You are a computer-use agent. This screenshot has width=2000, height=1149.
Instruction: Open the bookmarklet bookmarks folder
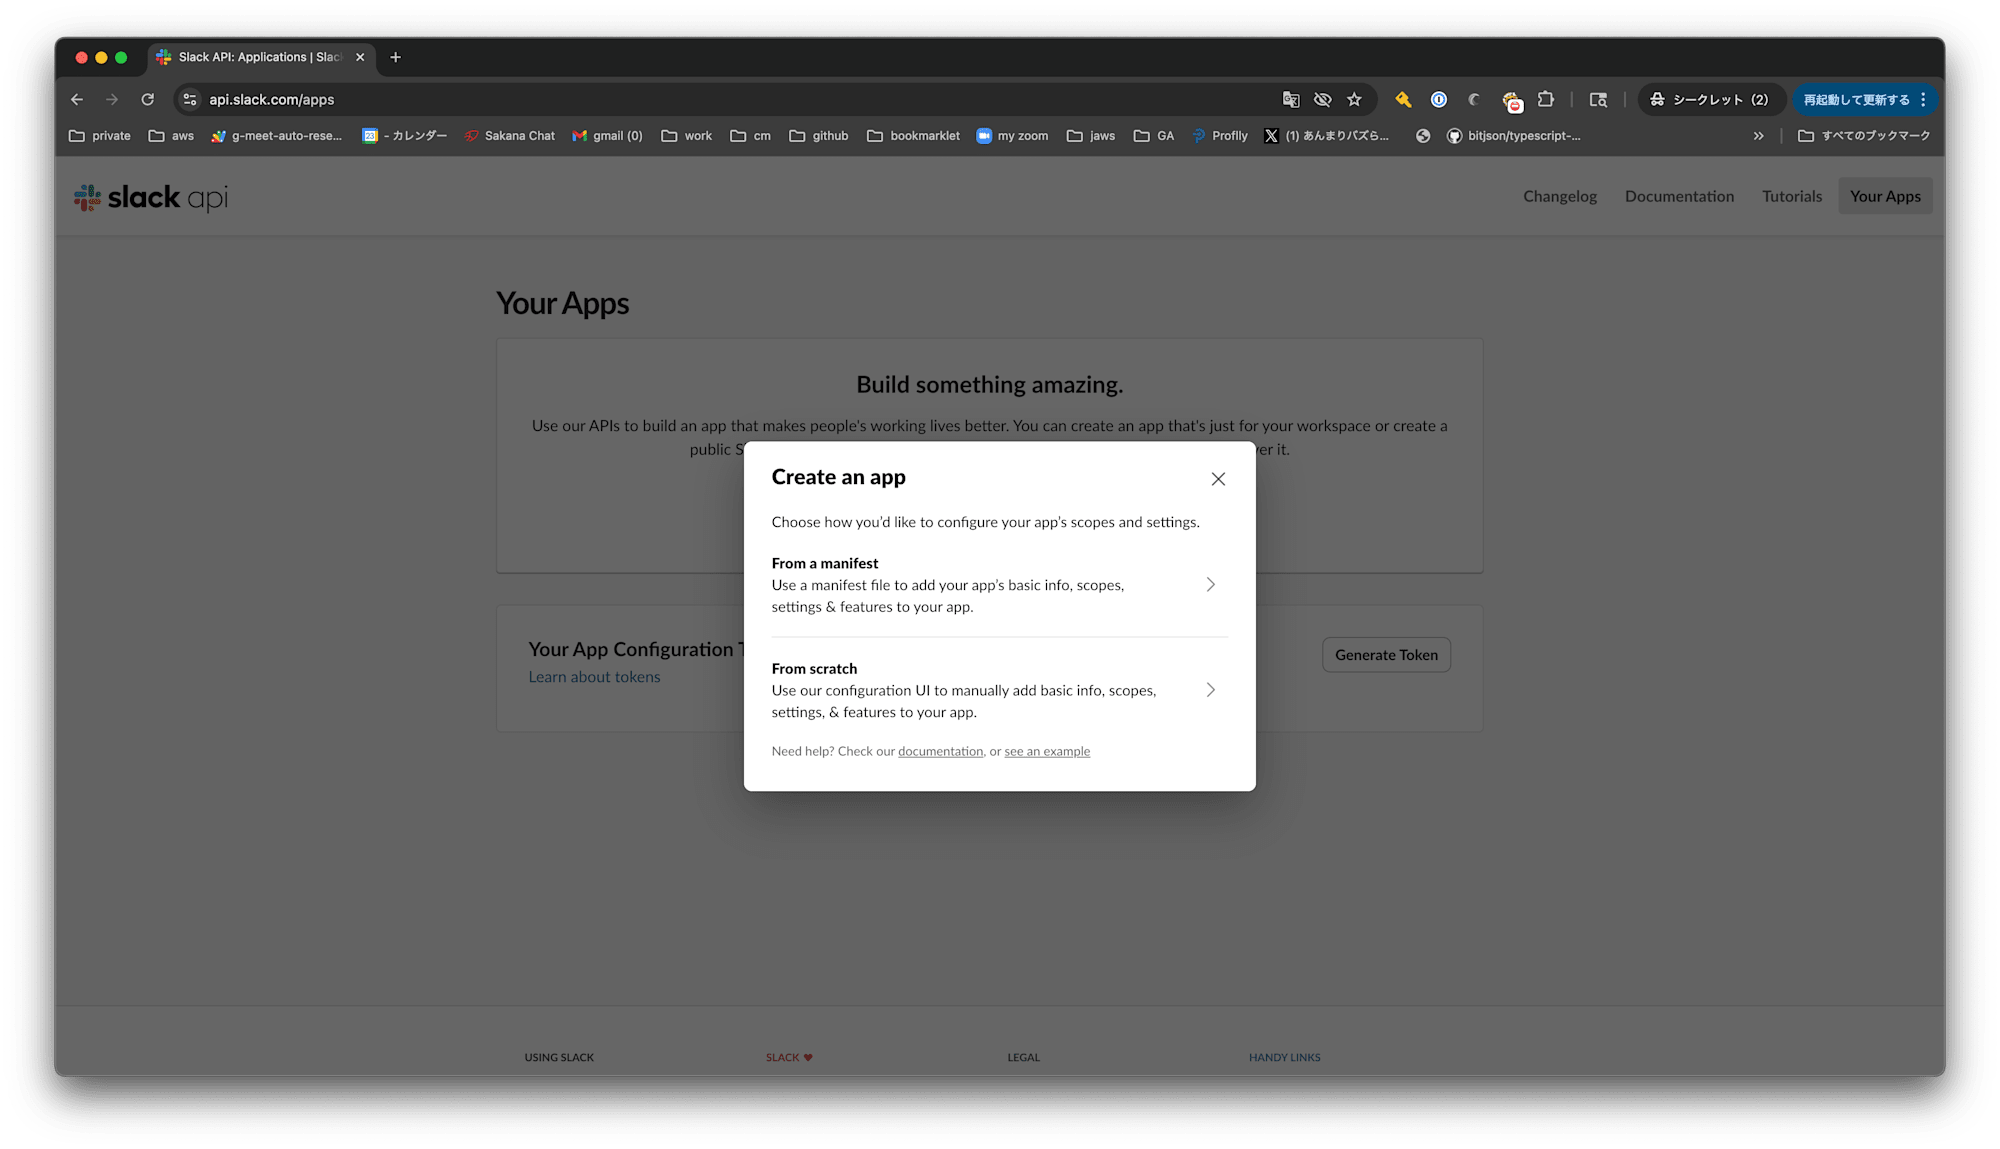[914, 136]
